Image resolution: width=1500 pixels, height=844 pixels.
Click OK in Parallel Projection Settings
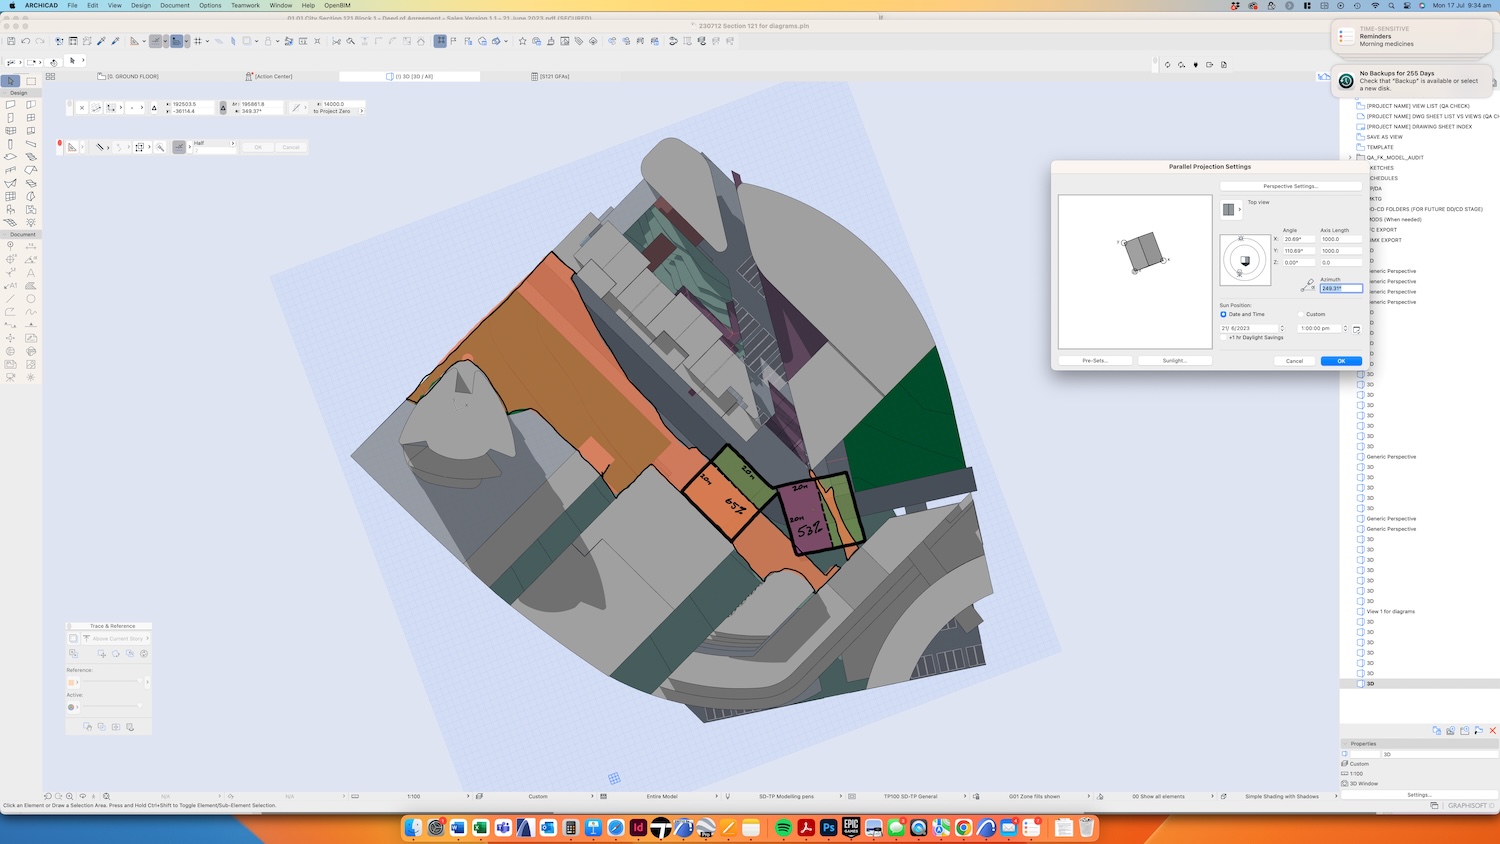coord(1341,361)
